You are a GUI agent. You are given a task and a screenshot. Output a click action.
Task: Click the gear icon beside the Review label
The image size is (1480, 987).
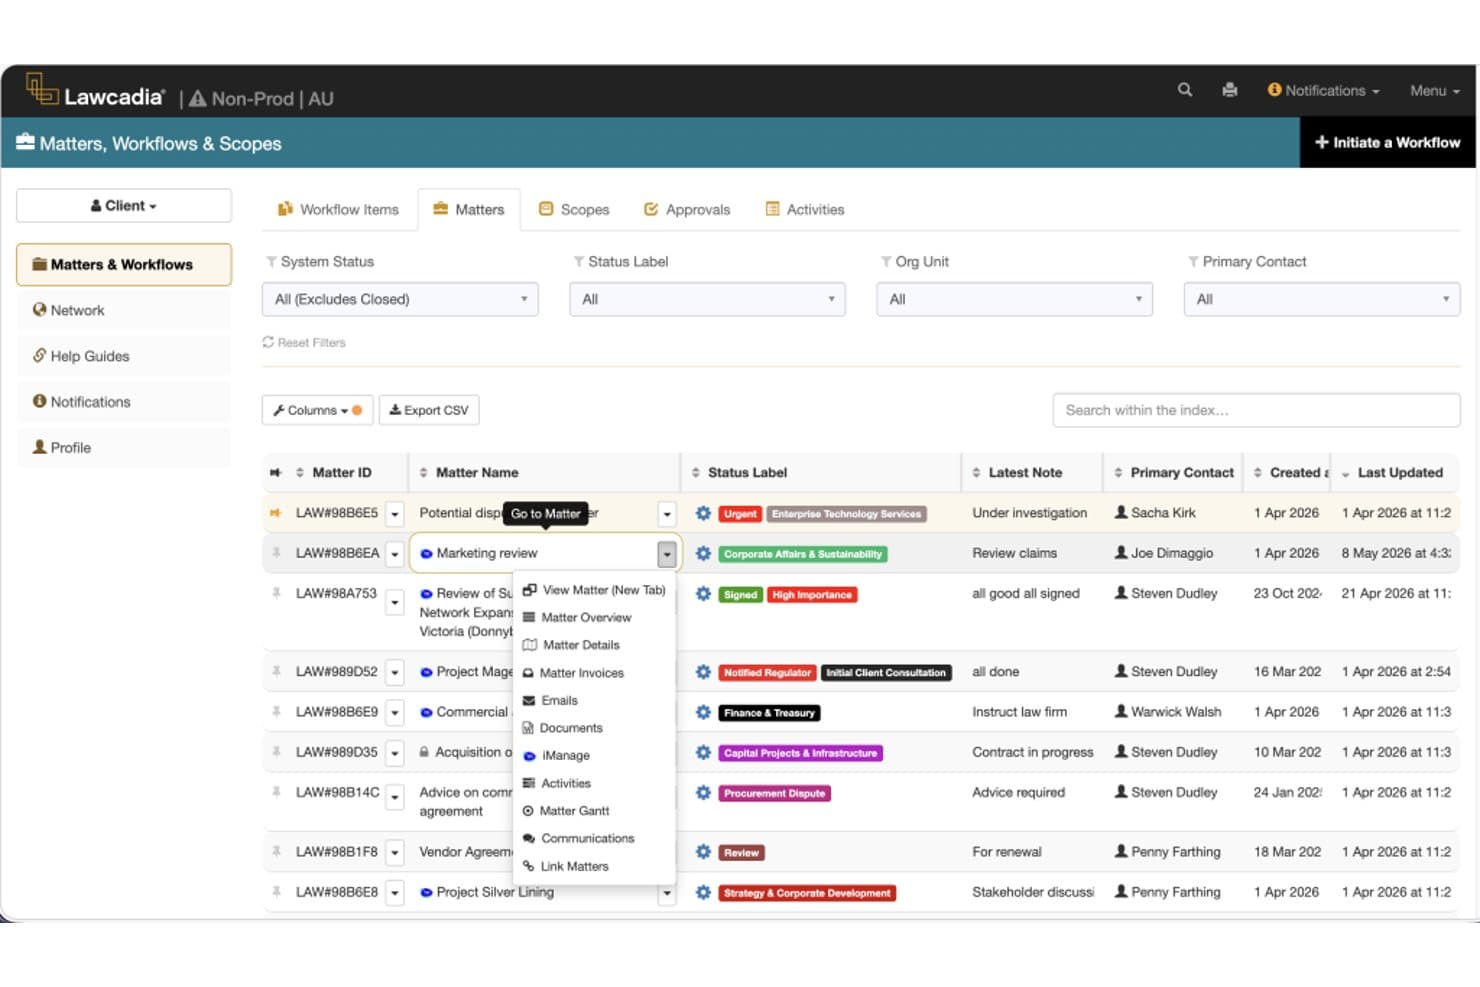click(x=703, y=852)
